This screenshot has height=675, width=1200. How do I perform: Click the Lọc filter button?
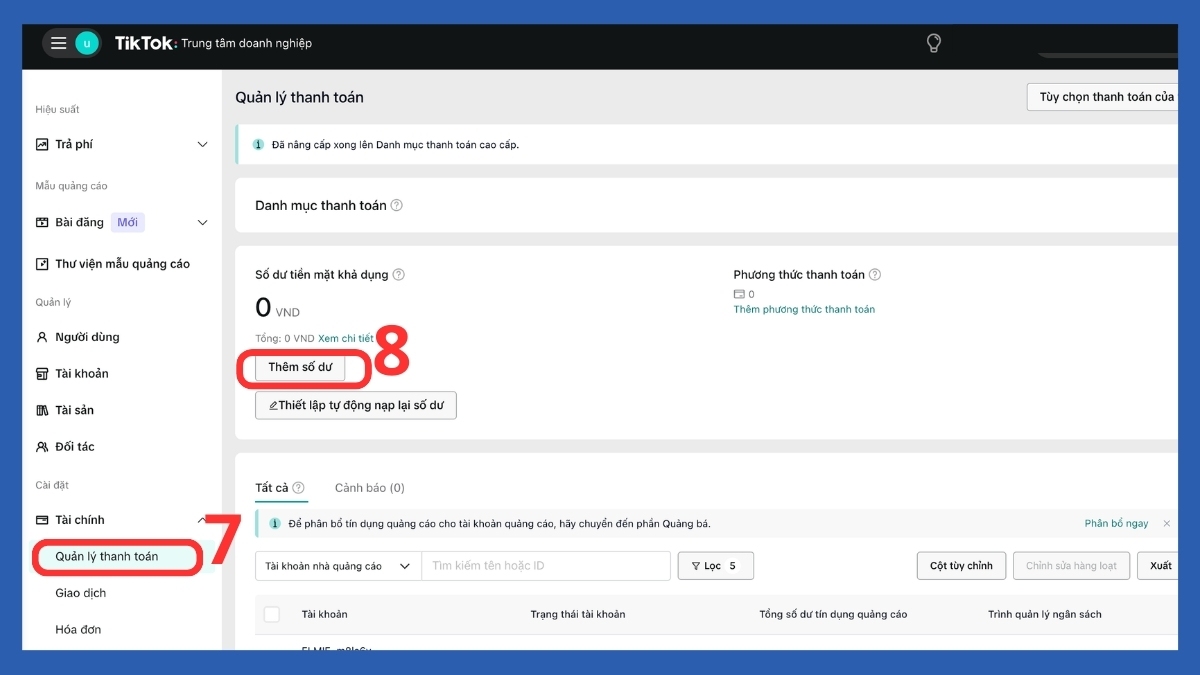point(716,566)
